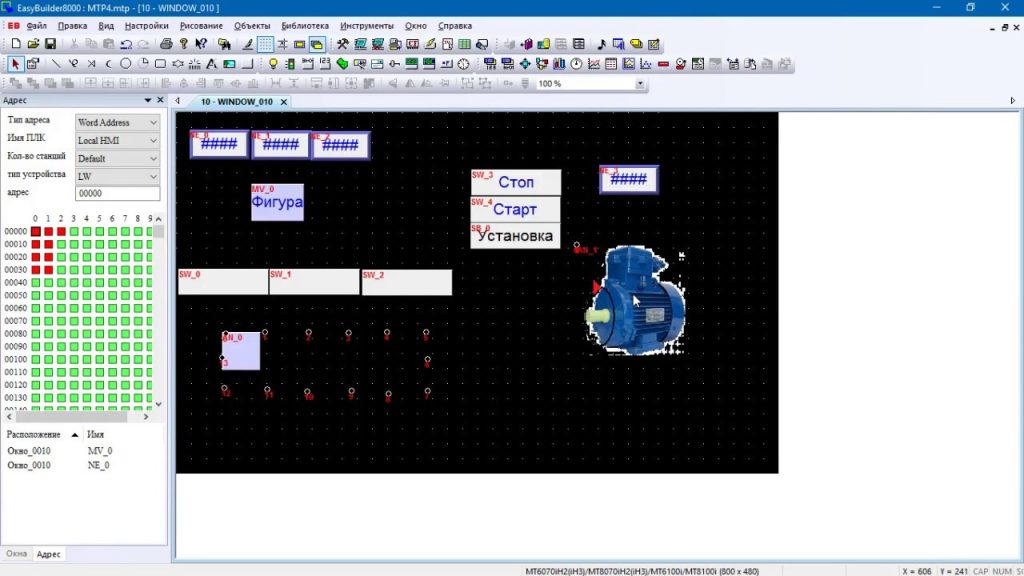Click the compile hammer tools icon
1024x576 pixels.
point(342,44)
